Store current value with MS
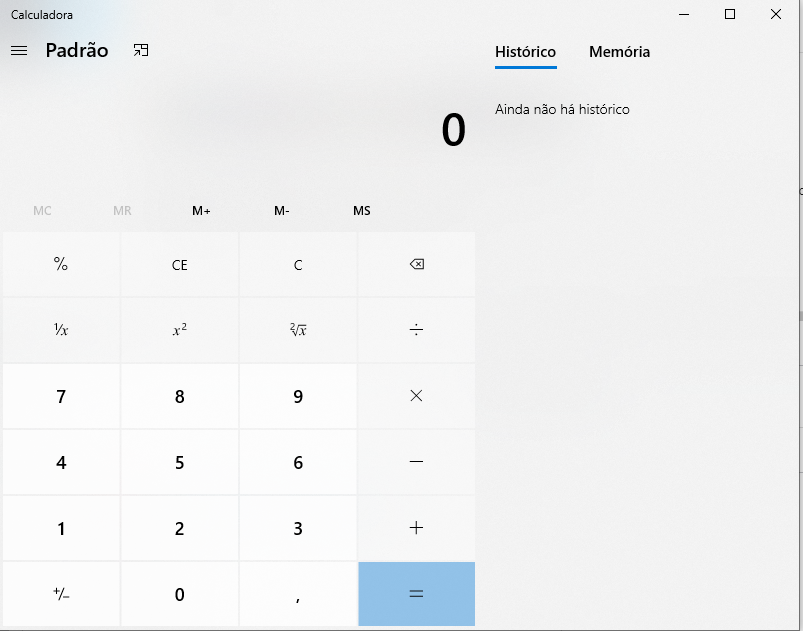 click(361, 211)
